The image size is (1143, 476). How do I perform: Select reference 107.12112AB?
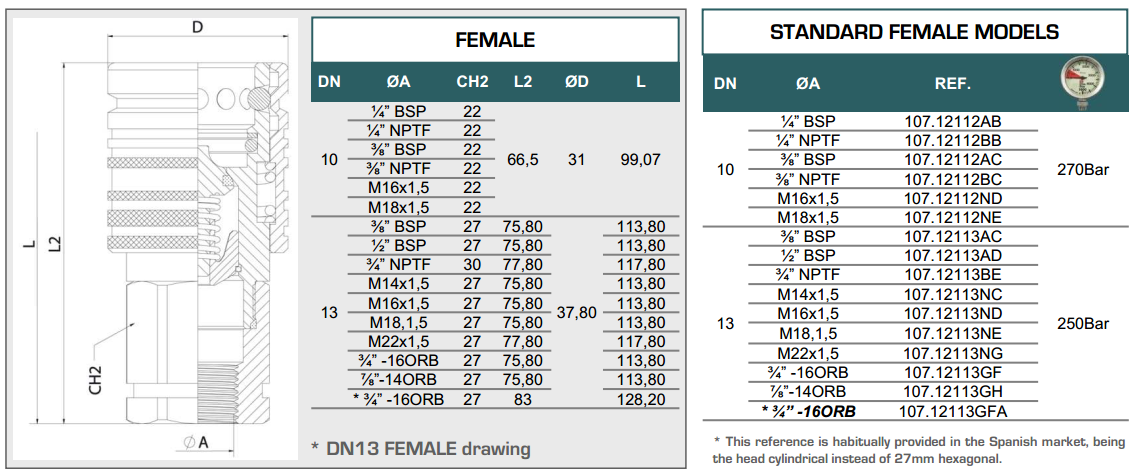click(952, 122)
